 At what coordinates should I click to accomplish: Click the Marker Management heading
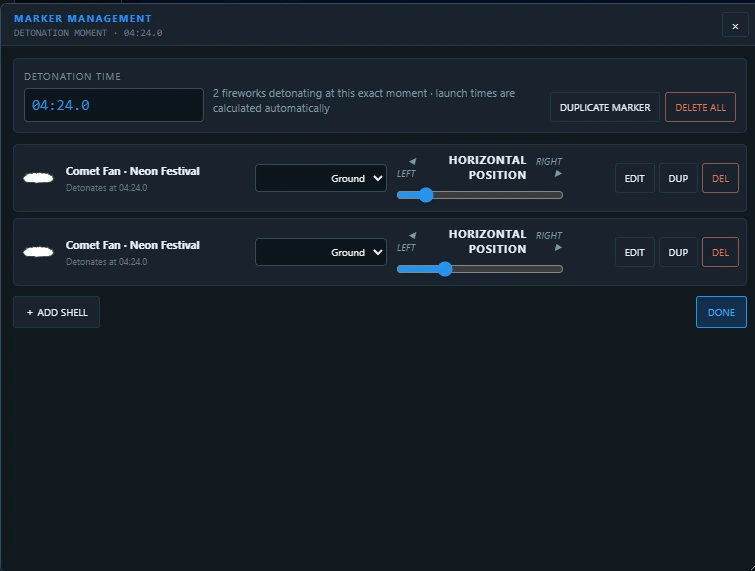point(82,19)
